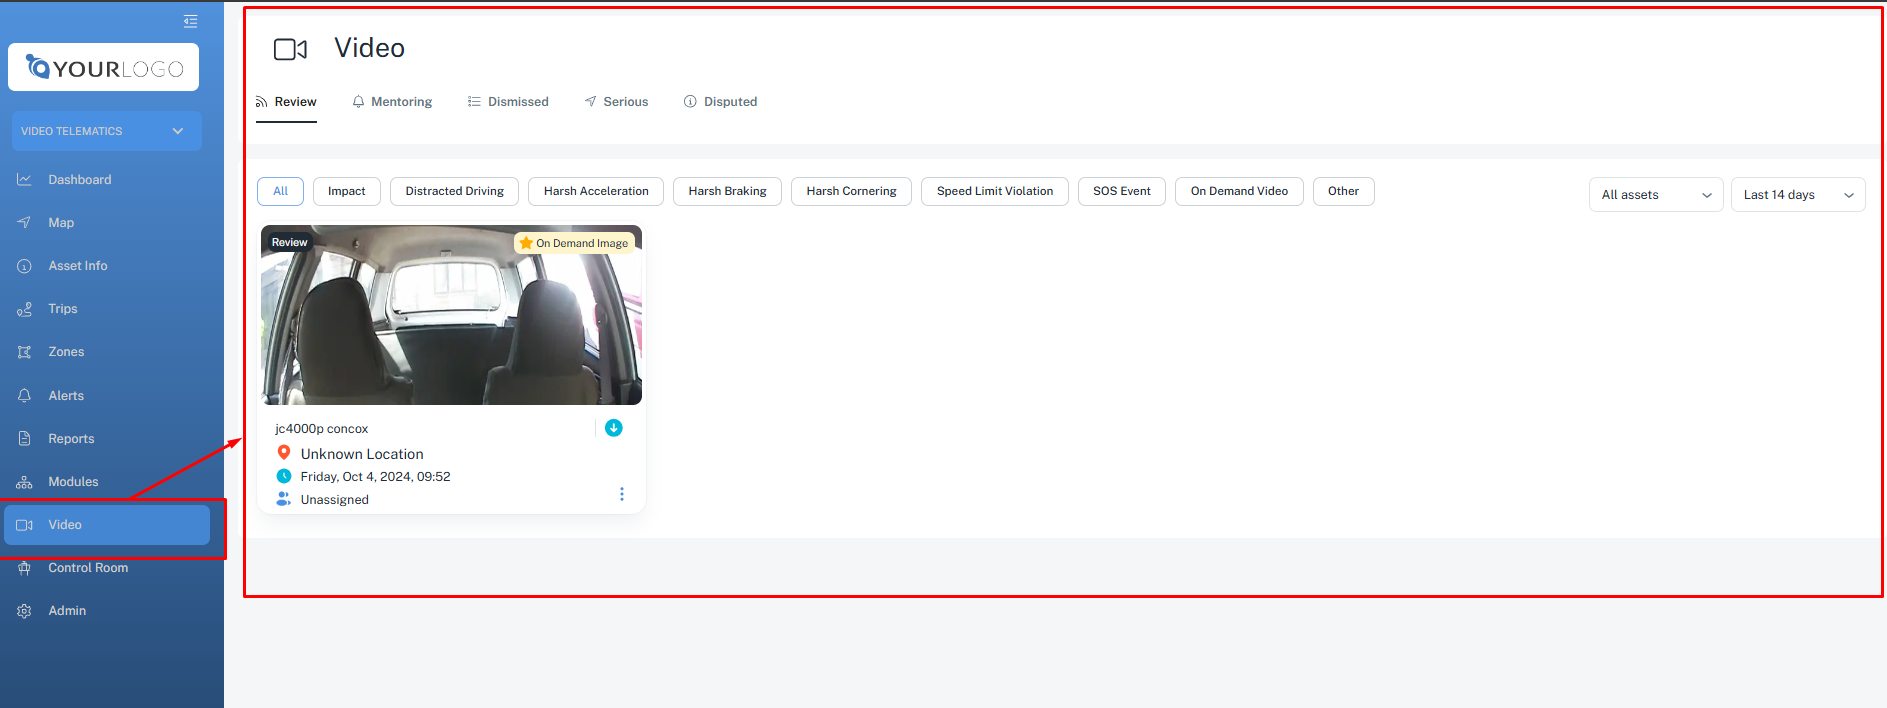Filter by SOS Event
The image size is (1887, 708).
coord(1122,191)
